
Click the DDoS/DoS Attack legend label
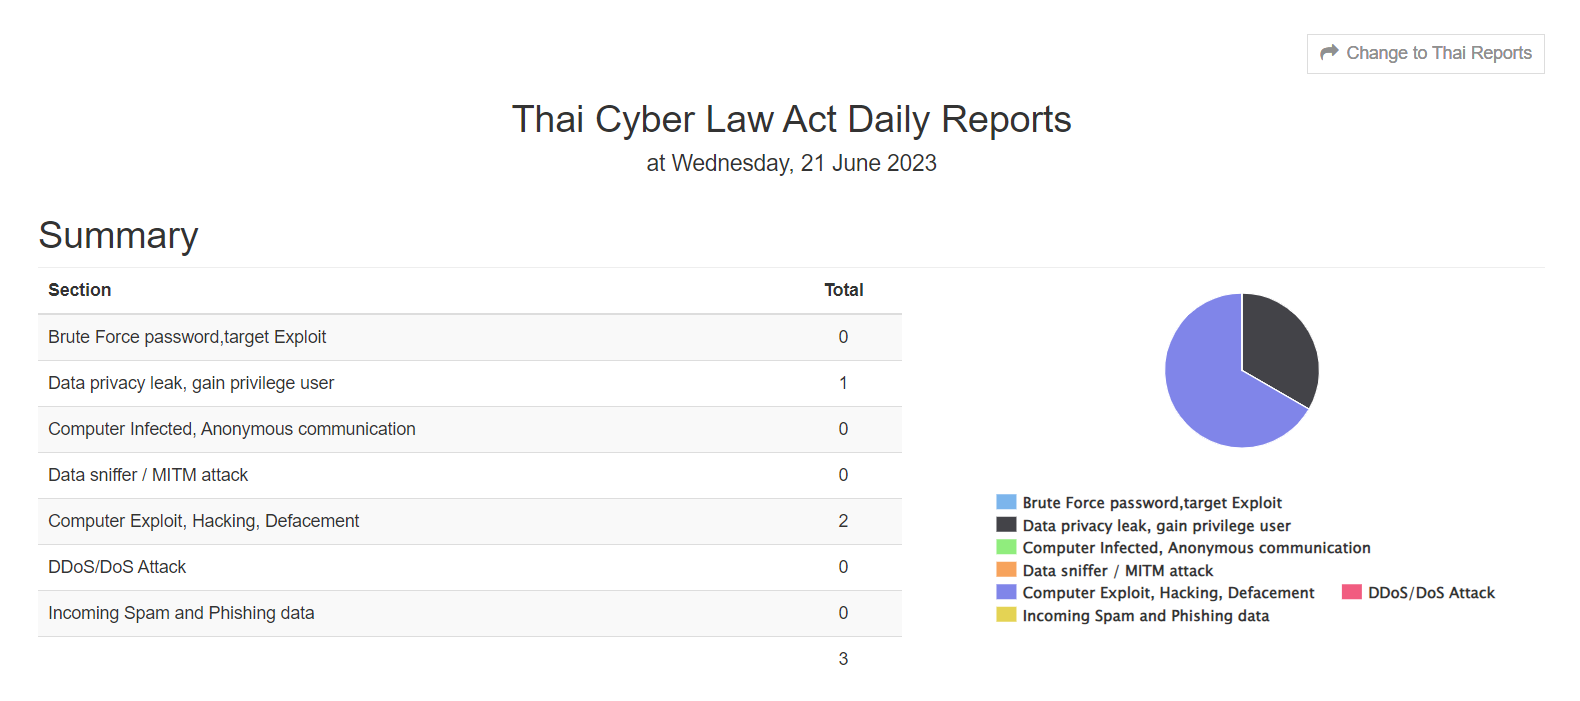pos(1431,593)
